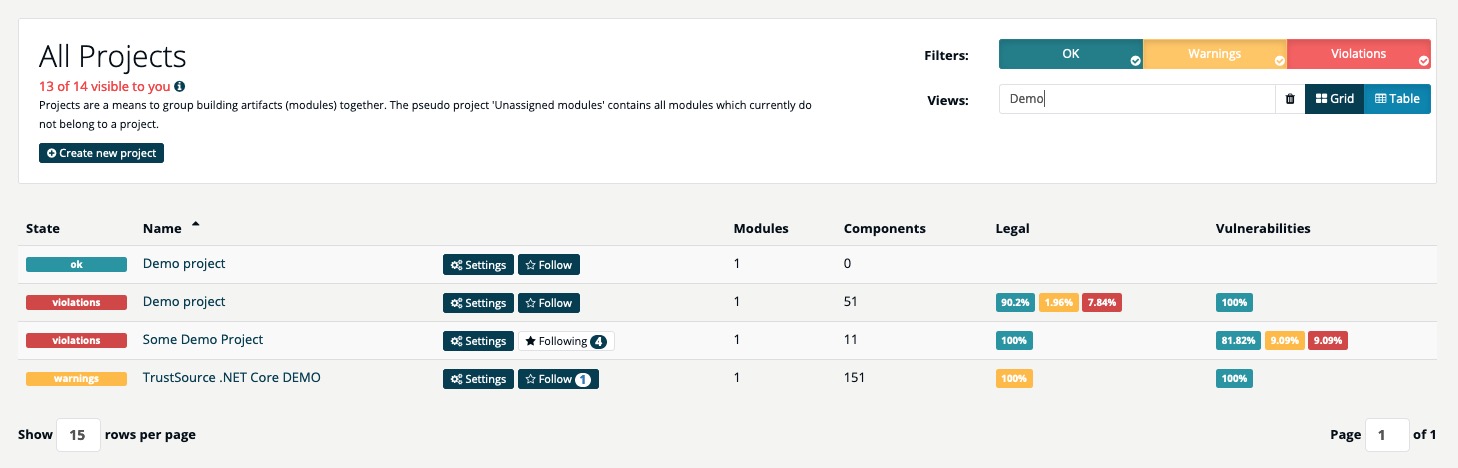Click the Demo search input field
This screenshot has width=1458, height=468.
tap(1137, 99)
